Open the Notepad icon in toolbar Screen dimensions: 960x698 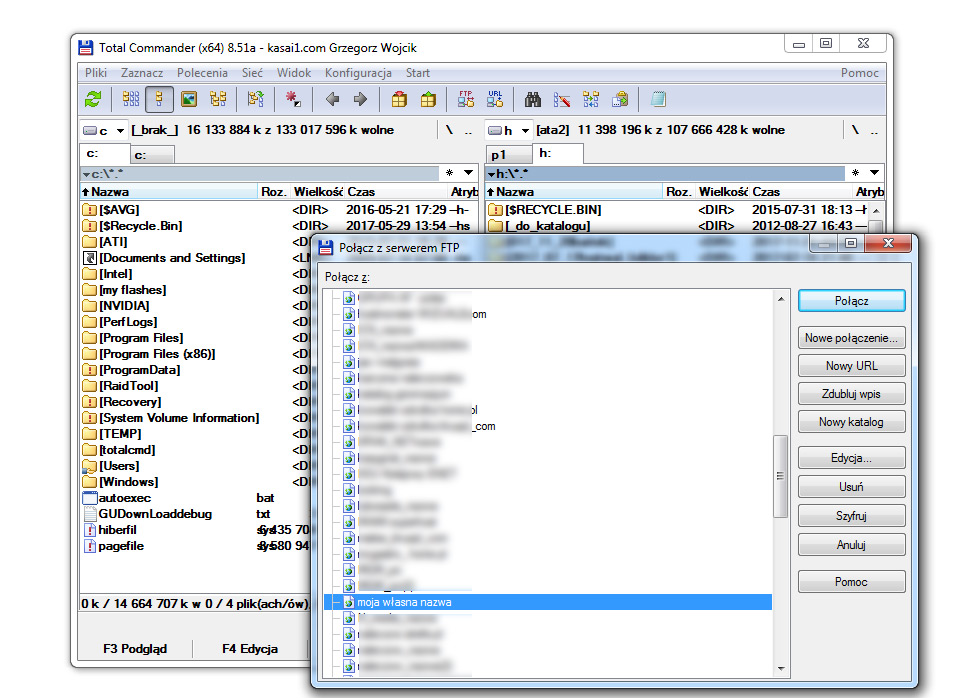pyautogui.click(x=658, y=99)
